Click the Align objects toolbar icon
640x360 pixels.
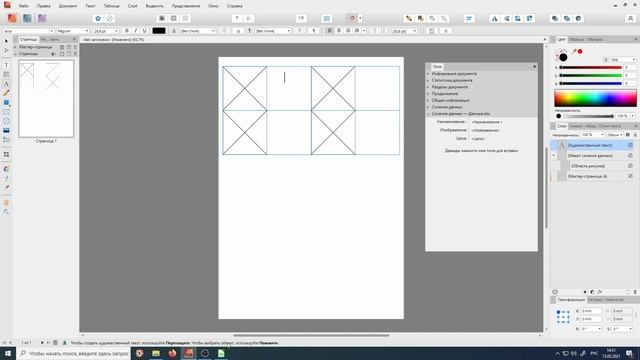coord(469,18)
